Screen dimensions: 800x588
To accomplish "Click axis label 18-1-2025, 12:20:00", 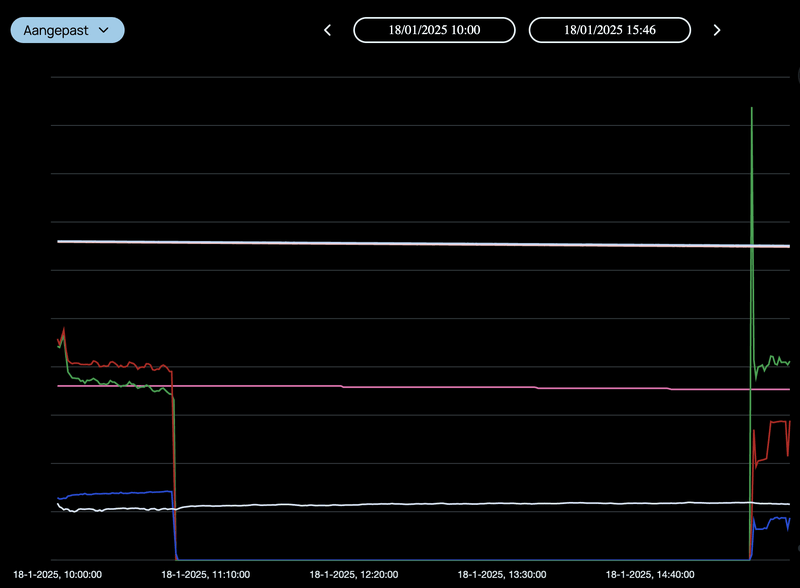I will point(354,575).
